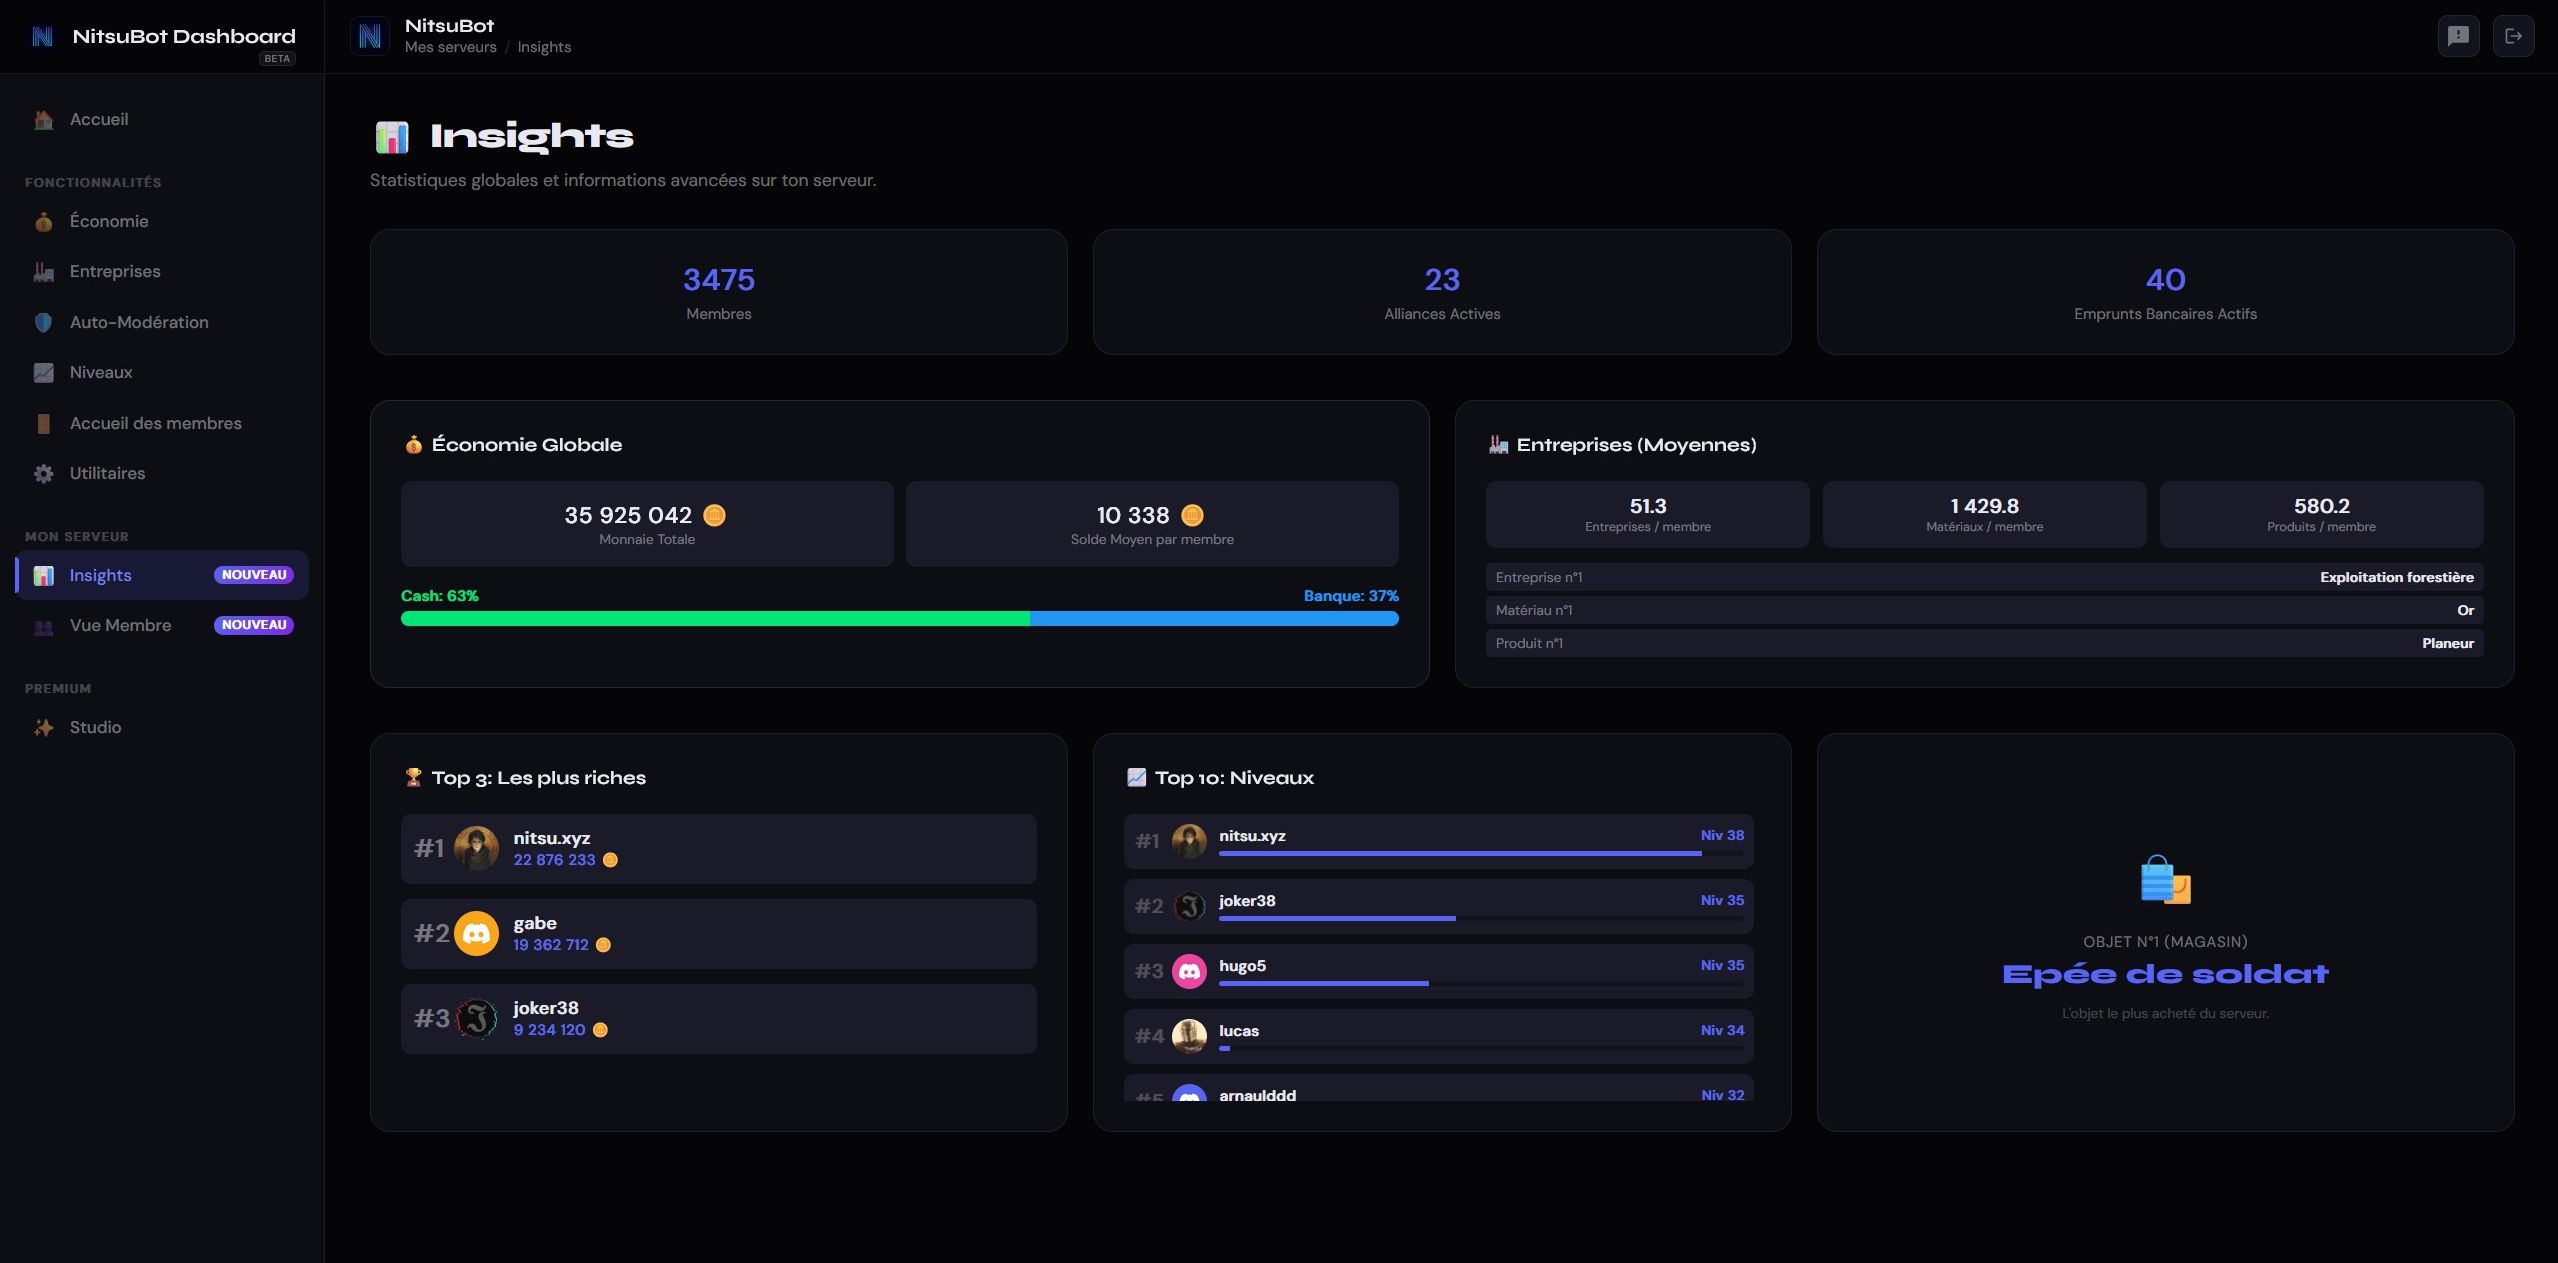The image size is (2558, 1263).
Task: Click the logout icon in the header
Action: (2514, 35)
